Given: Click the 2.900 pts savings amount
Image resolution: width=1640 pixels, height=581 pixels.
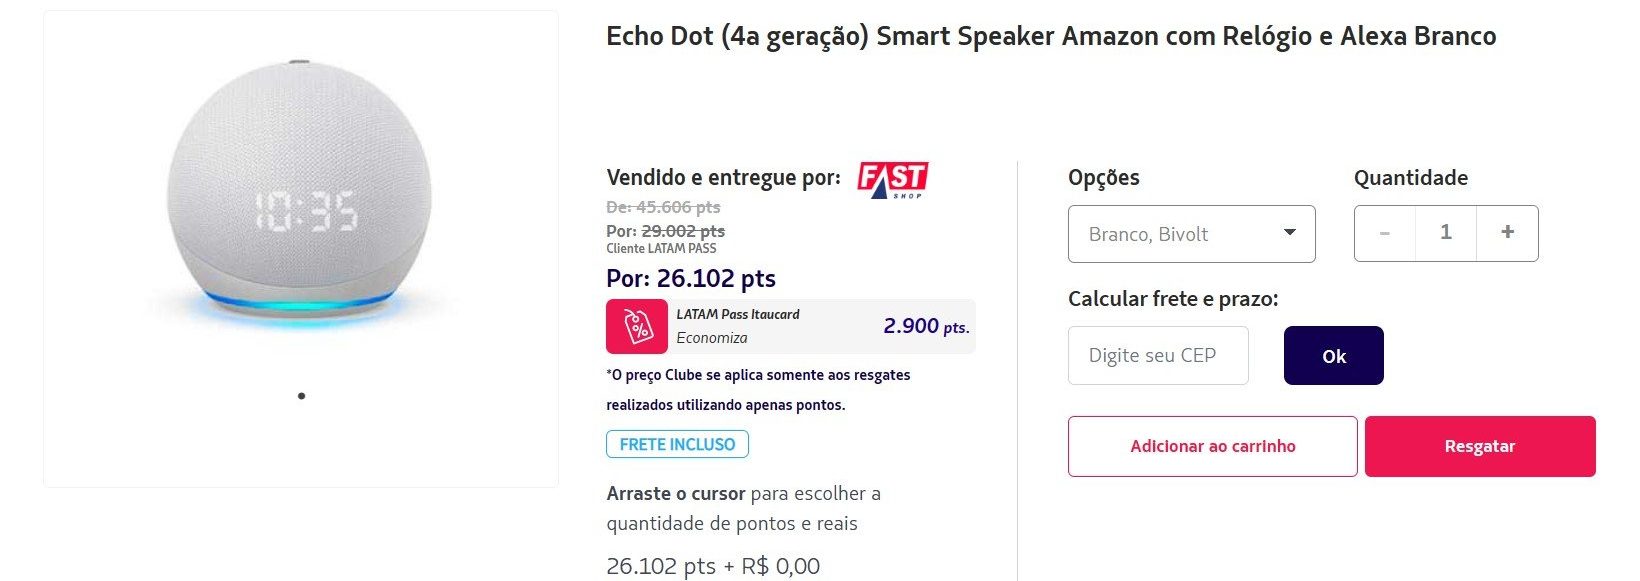Looking at the screenshot, I should click(x=926, y=326).
